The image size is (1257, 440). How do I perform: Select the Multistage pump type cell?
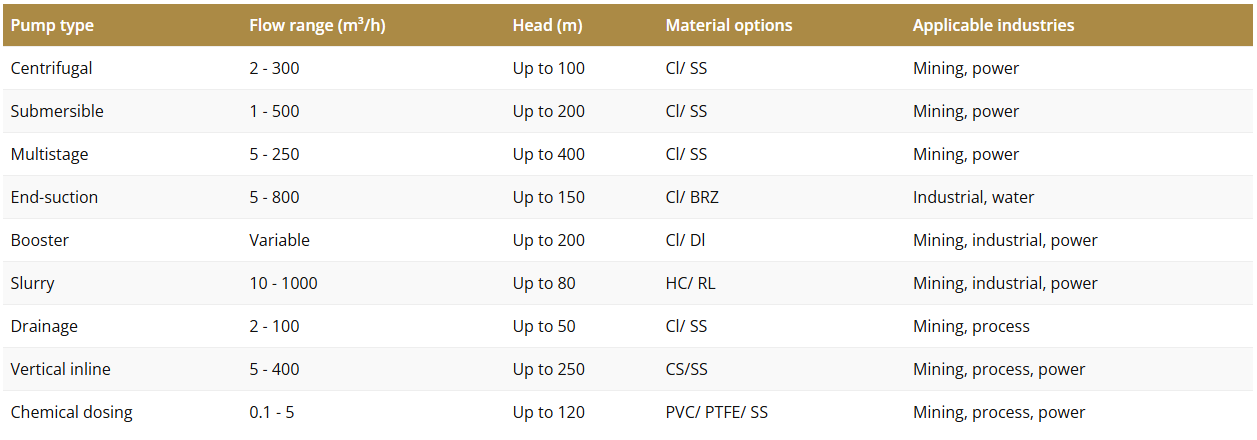point(49,154)
